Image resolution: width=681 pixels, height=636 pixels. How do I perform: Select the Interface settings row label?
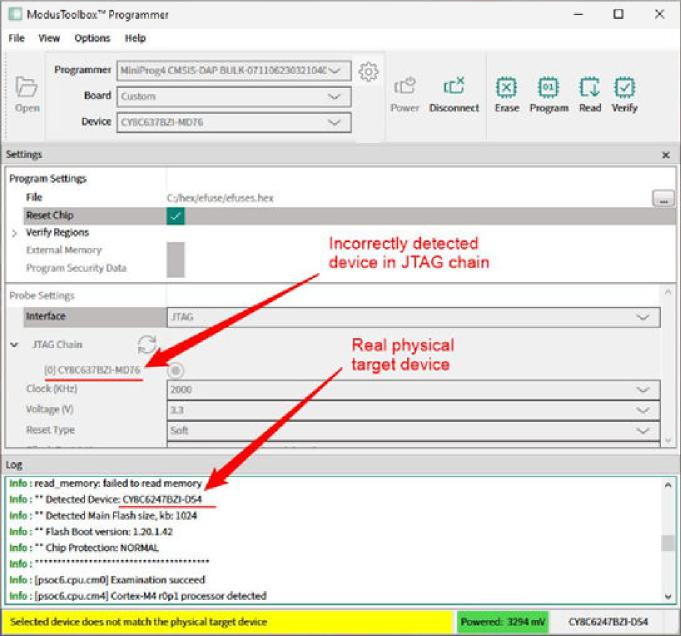pos(46,316)
